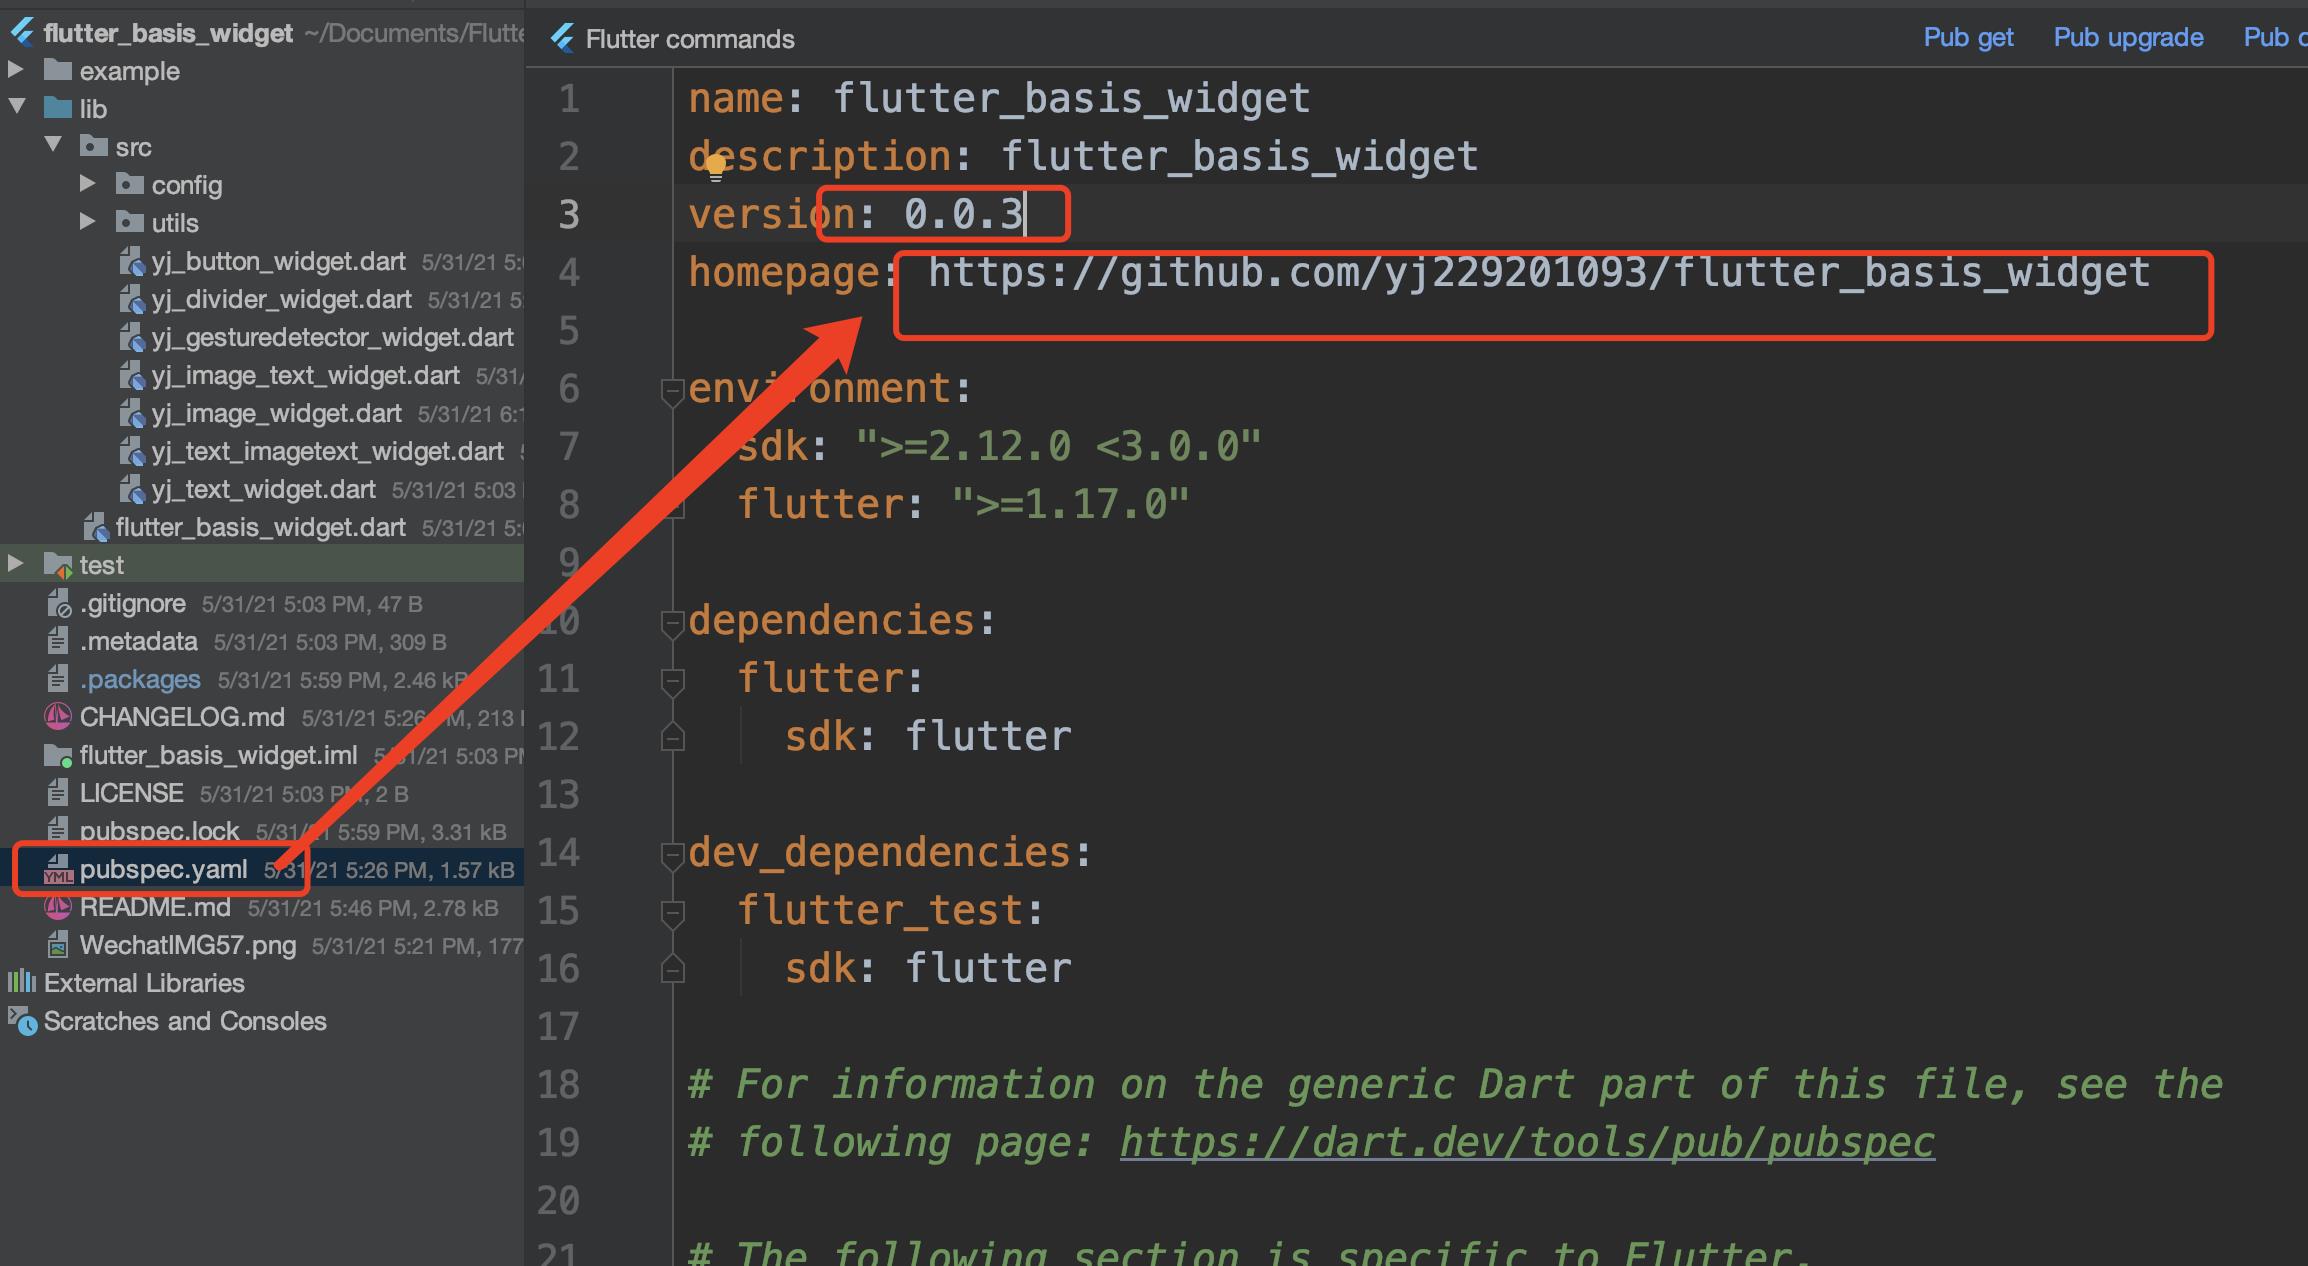Expand the example folder arrow
Viewport: 2308px width, 1266px height.
click(15, 69)
